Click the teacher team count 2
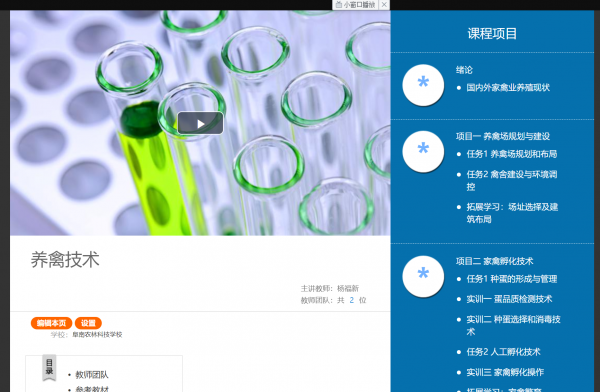 pos(351,300)
